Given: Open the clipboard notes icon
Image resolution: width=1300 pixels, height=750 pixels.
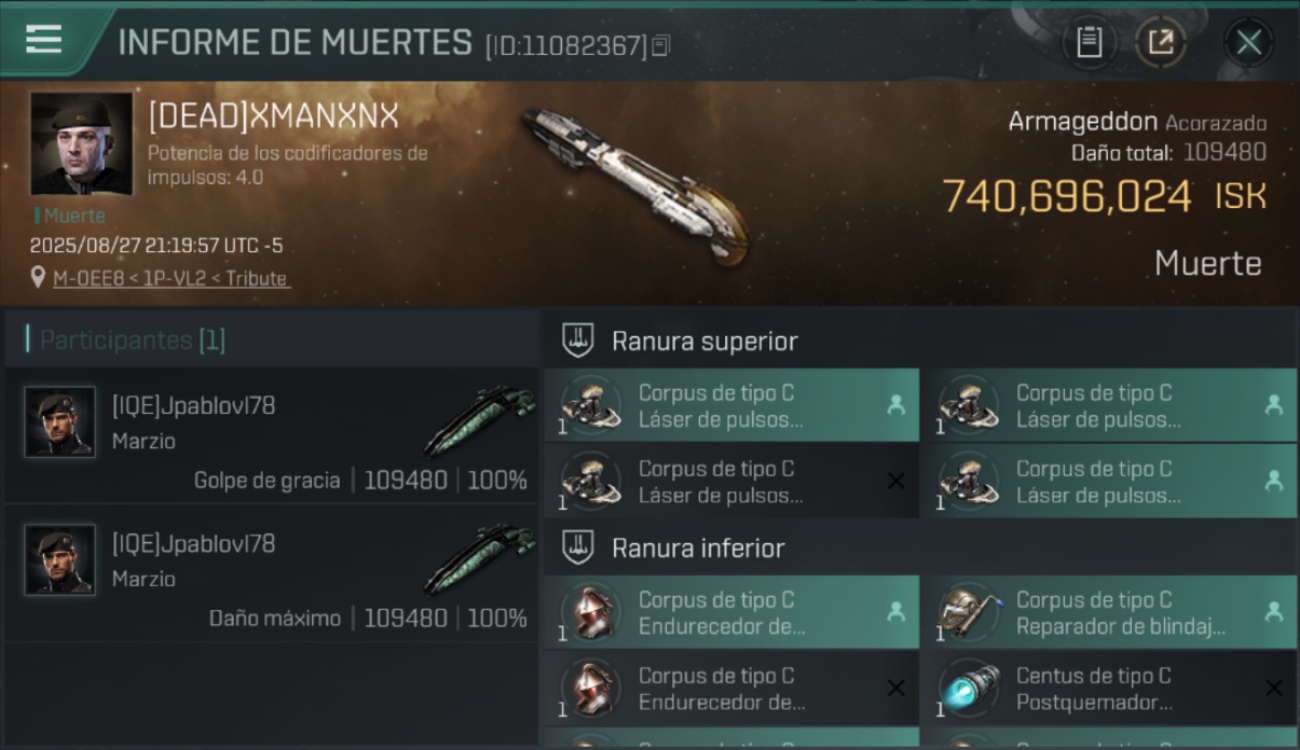Looking at the screenshot, I should tap(1089, 42).
